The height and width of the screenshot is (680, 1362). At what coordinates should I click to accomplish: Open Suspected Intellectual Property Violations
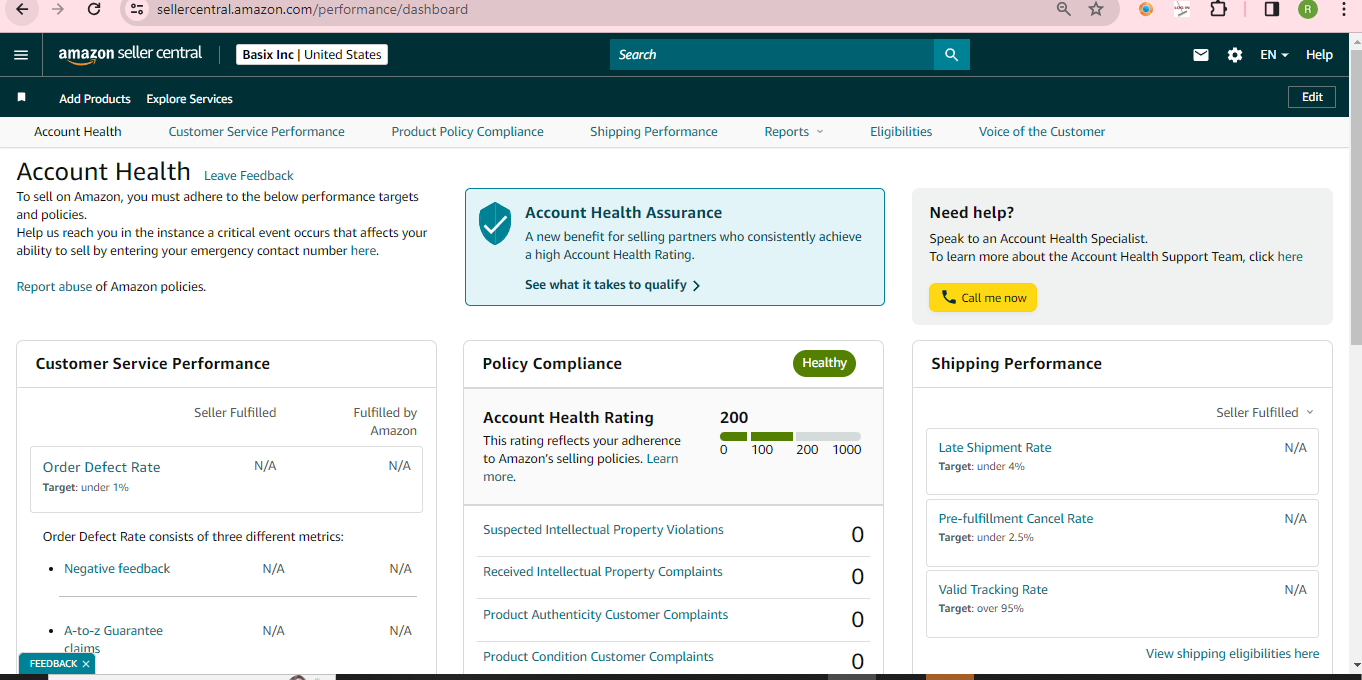(603, 530)
